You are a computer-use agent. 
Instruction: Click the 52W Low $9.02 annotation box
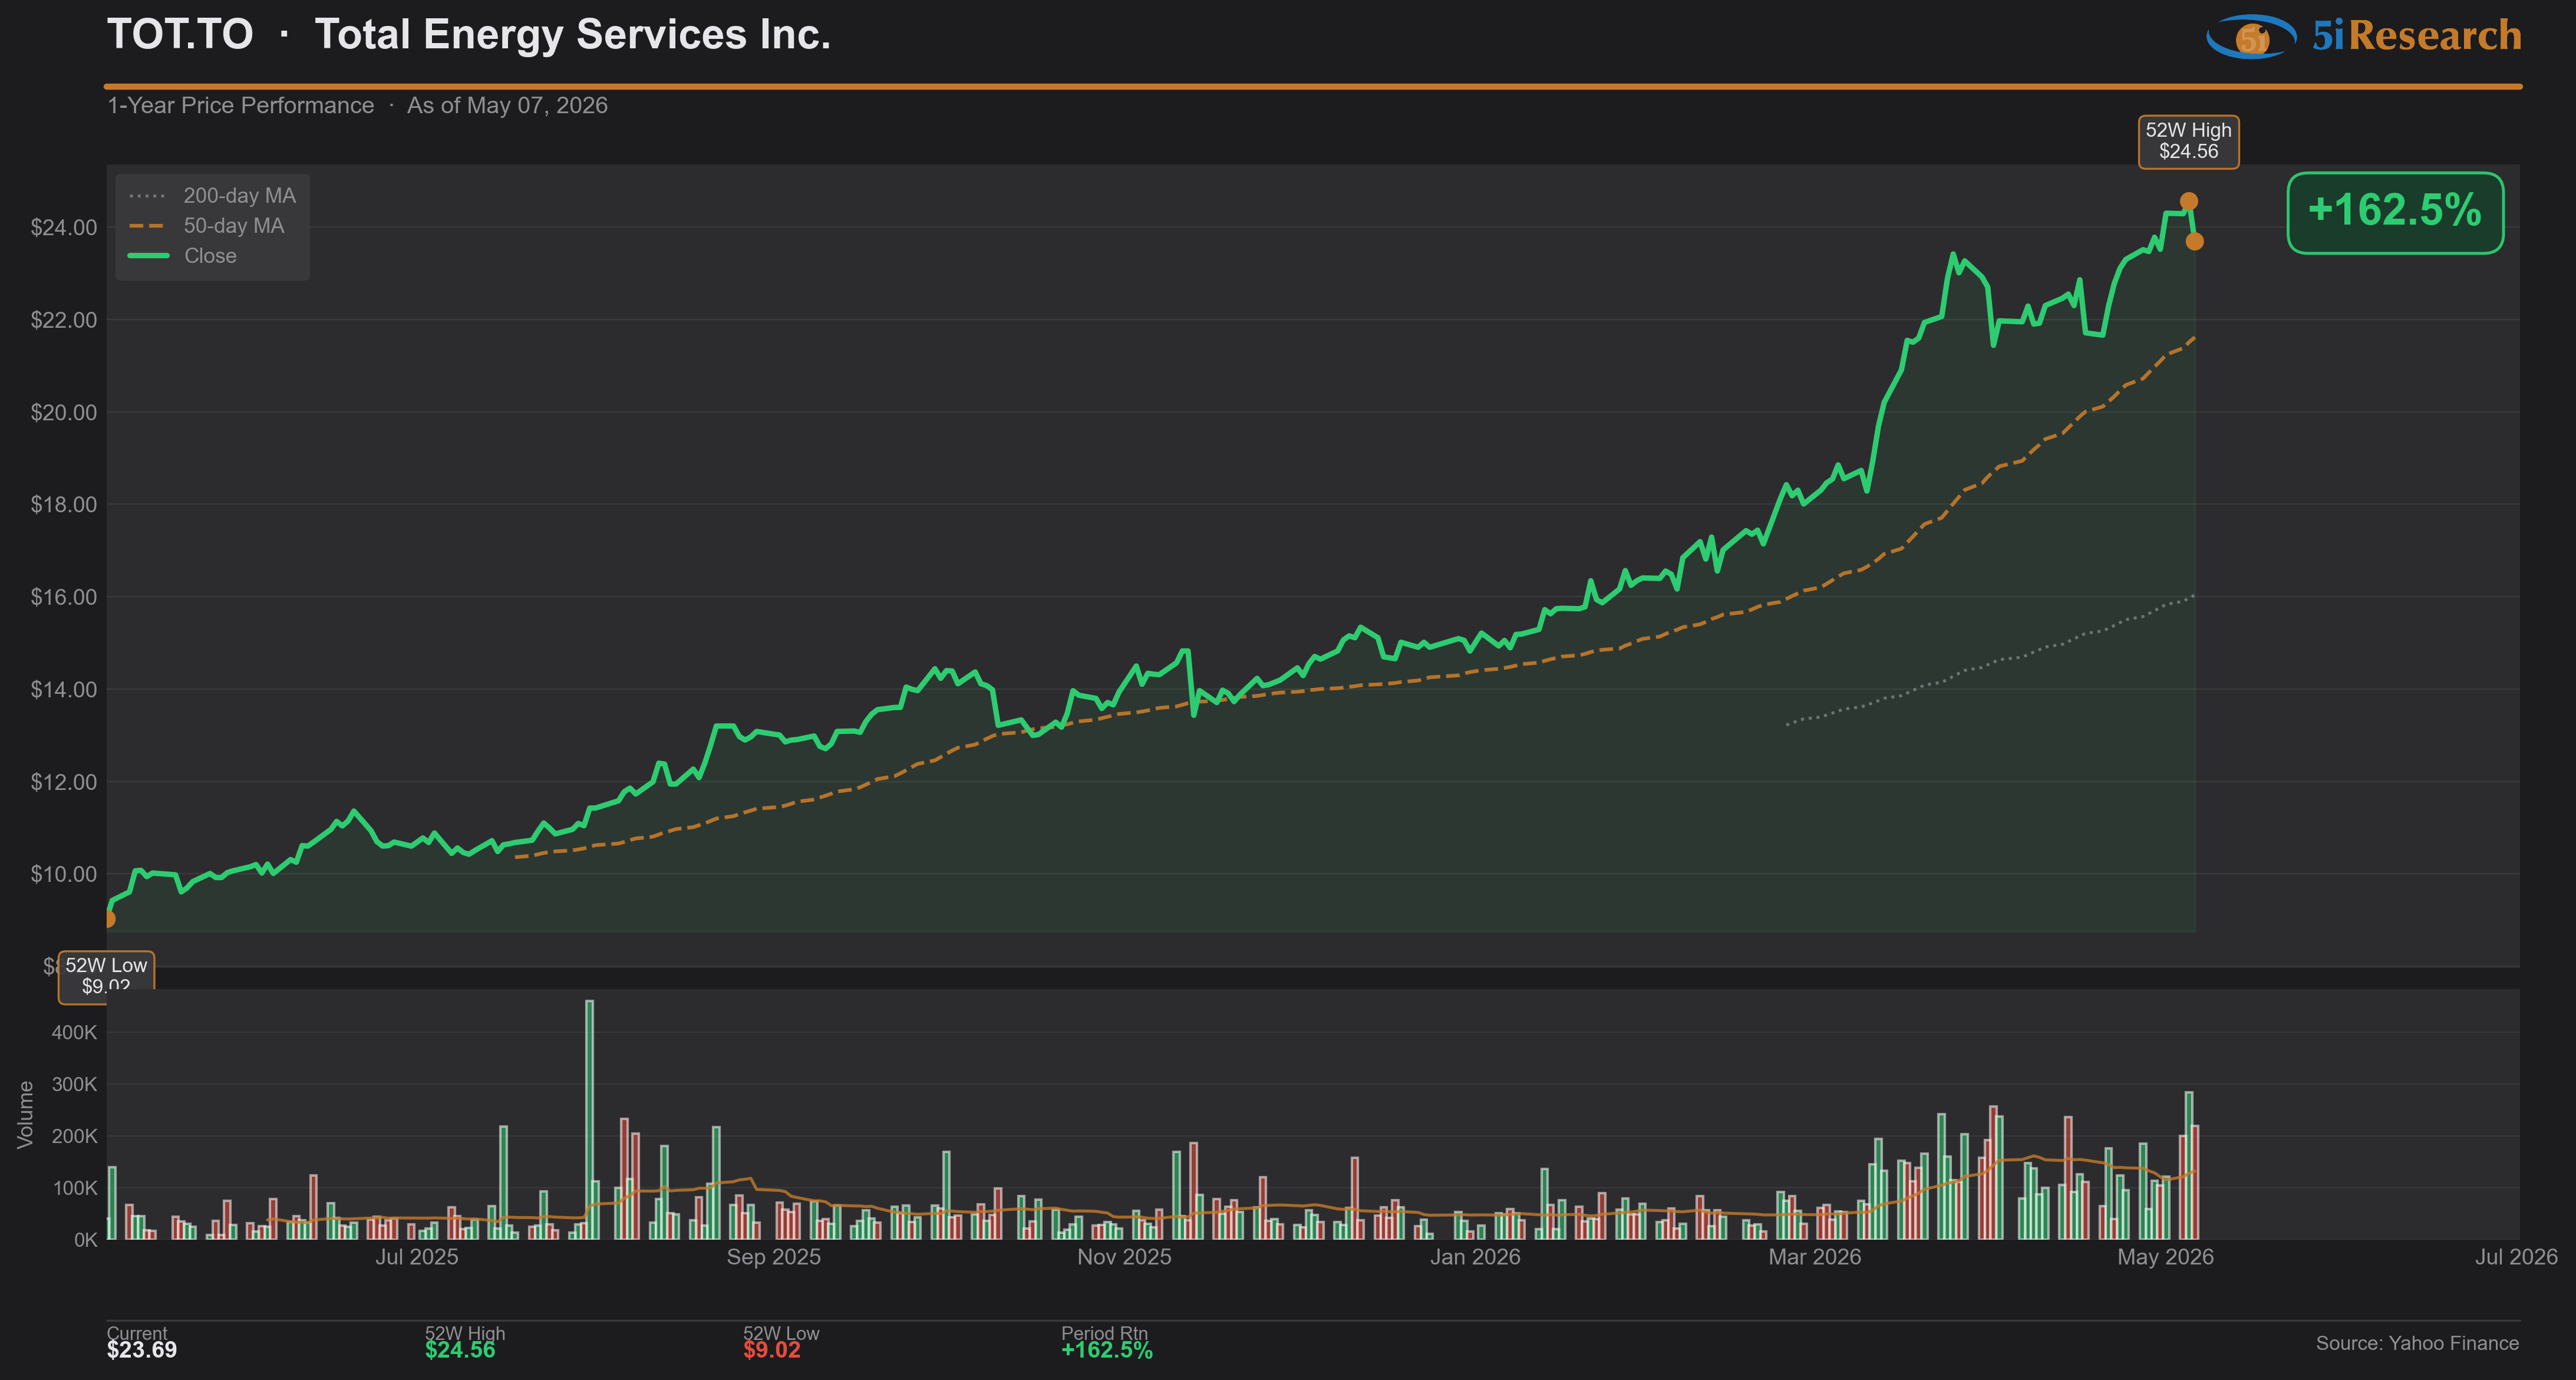coord(106,975)
